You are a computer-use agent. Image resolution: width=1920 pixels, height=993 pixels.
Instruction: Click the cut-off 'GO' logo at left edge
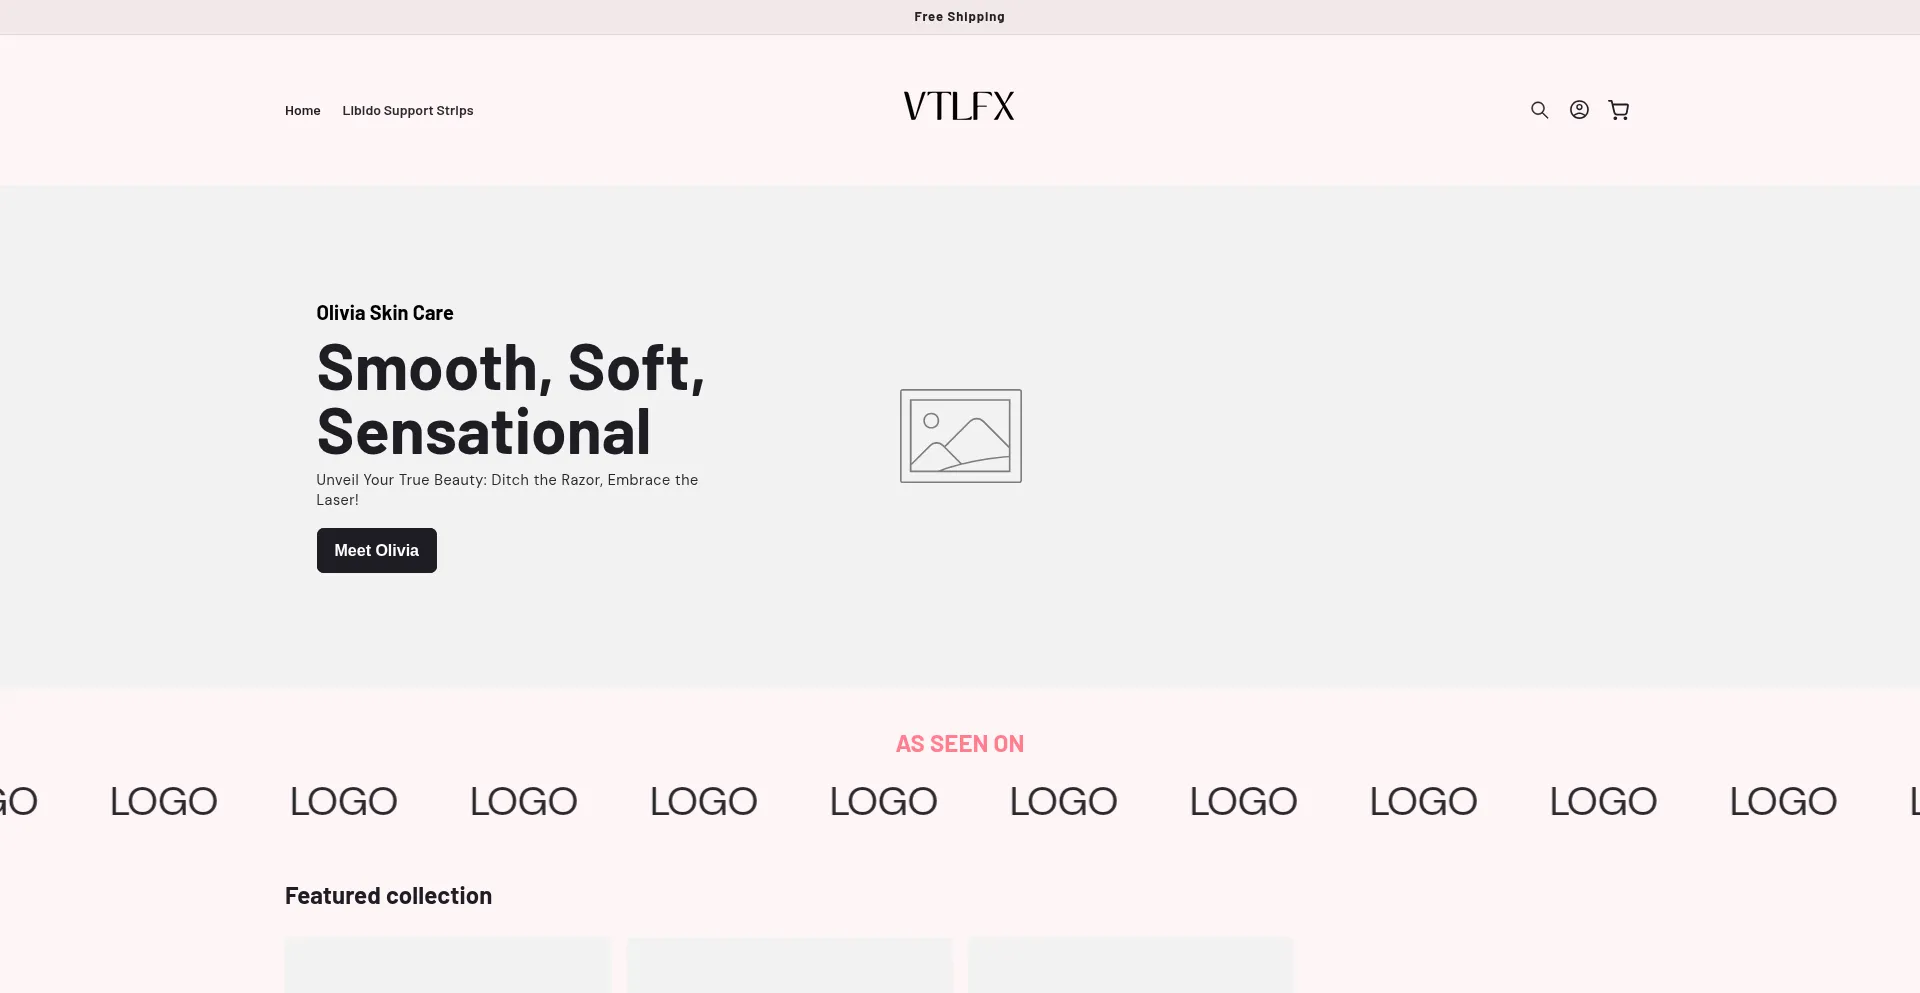pyautogui.click(x=18, y=801)
